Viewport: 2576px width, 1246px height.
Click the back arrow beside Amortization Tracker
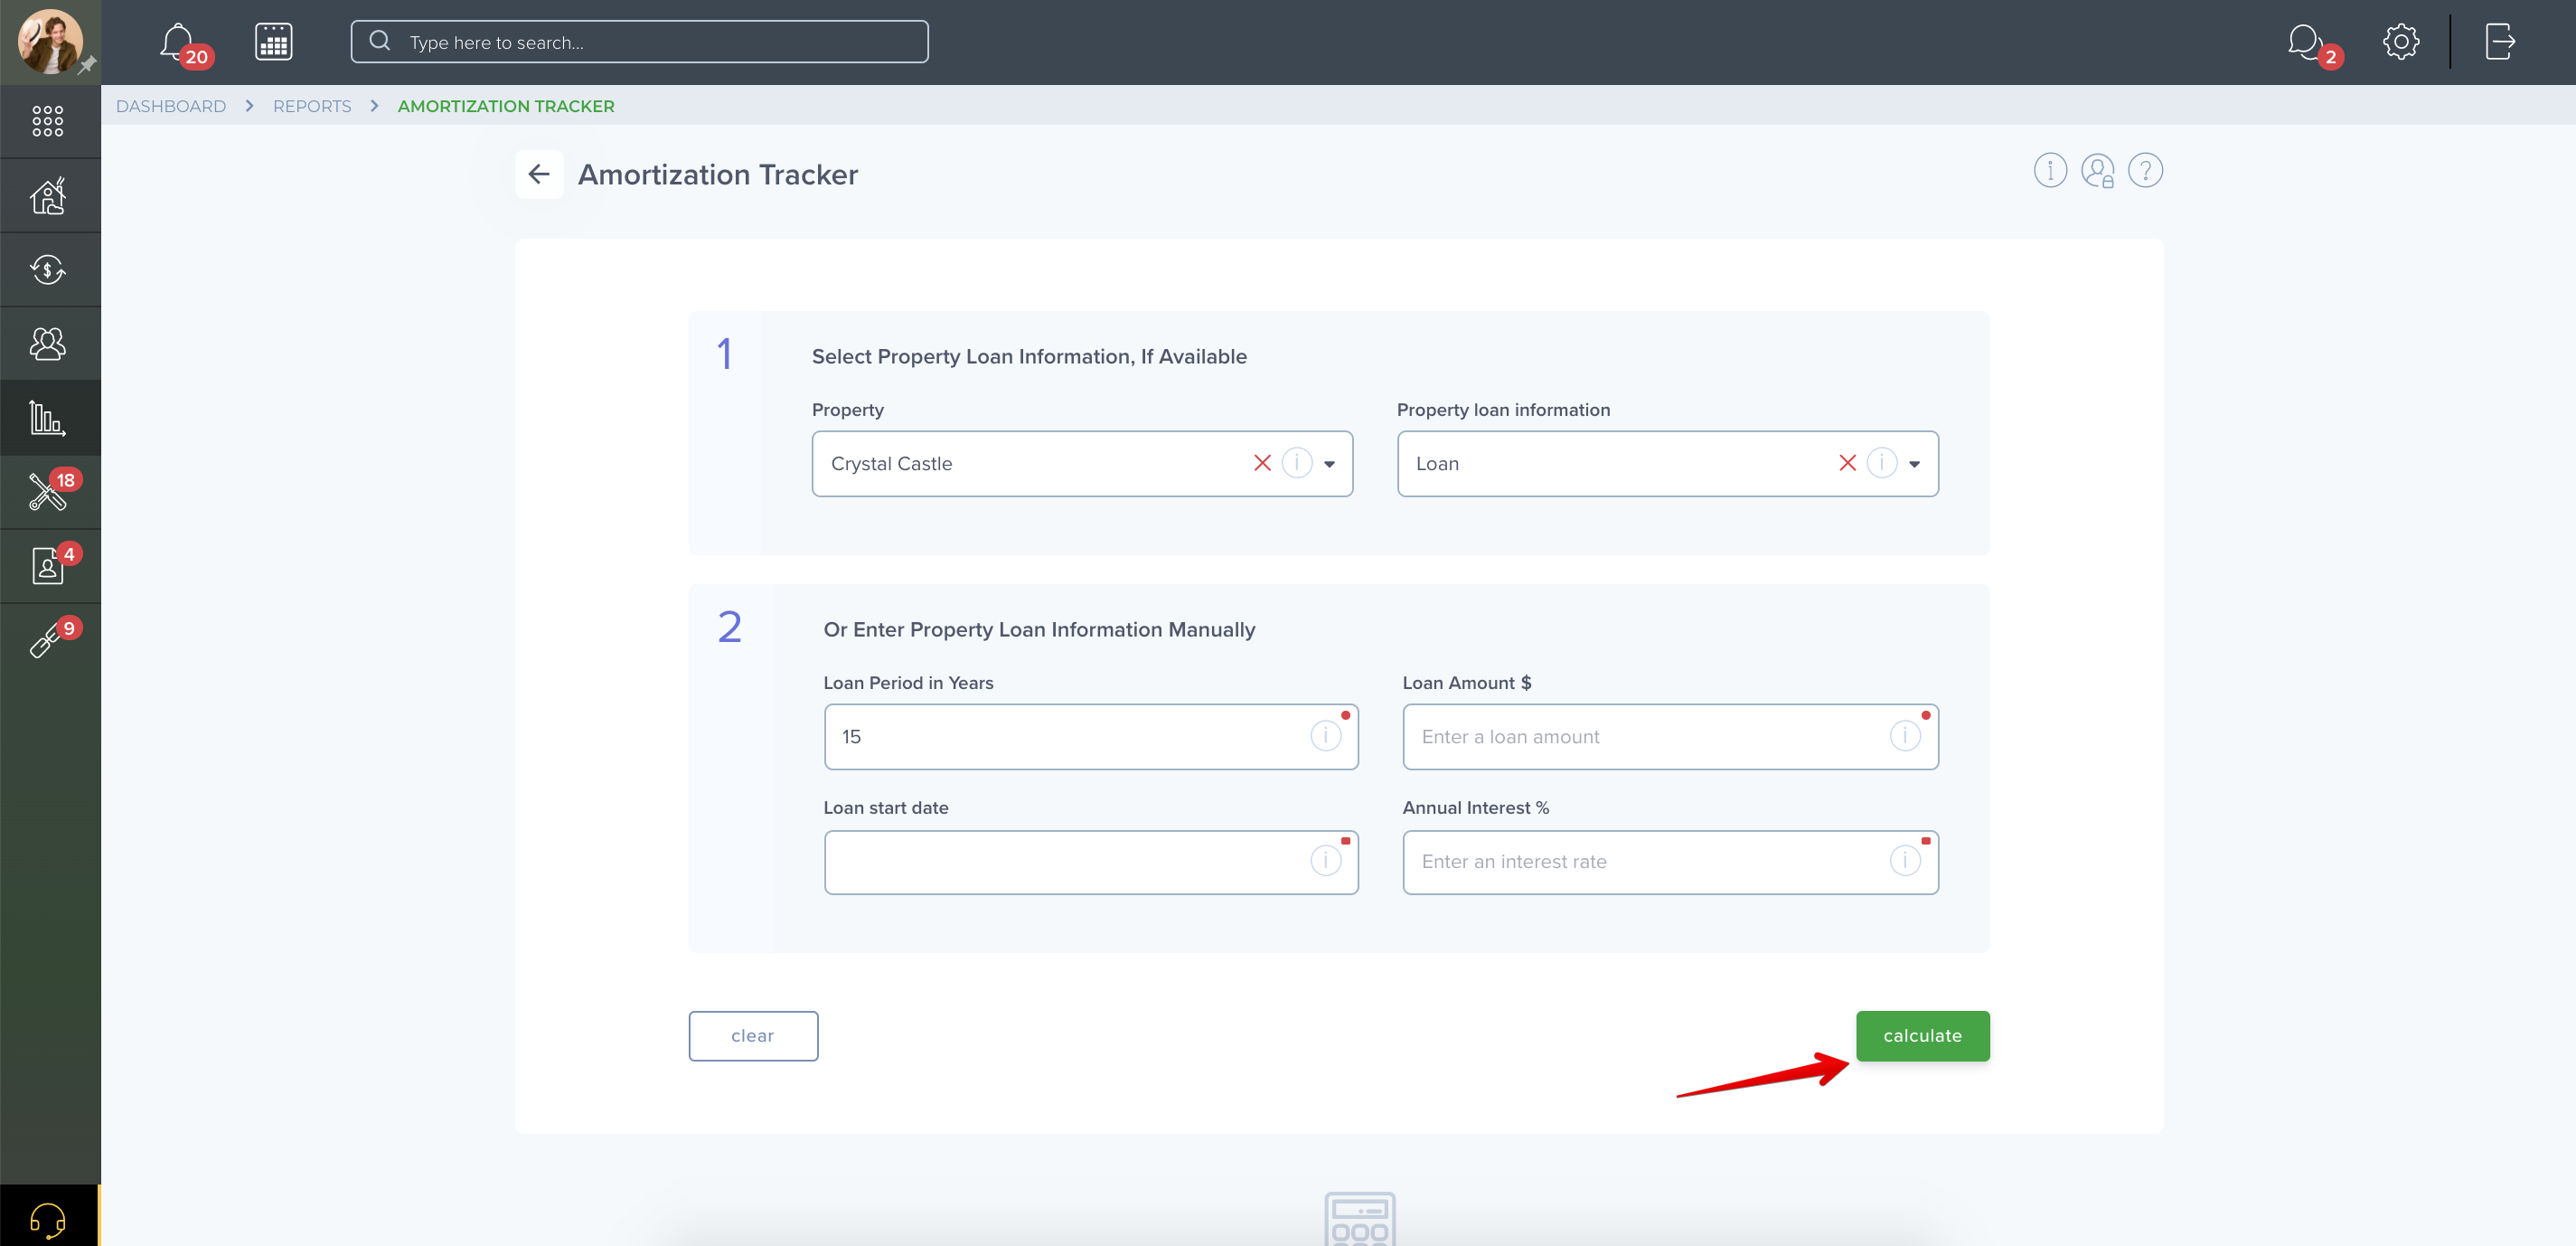[x=539, y=174]
